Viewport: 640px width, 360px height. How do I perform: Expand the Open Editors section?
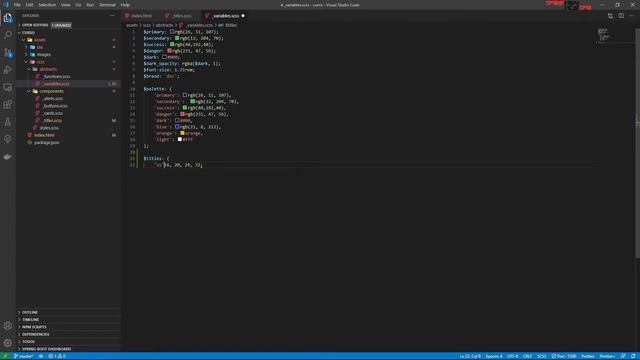(34, 25)
